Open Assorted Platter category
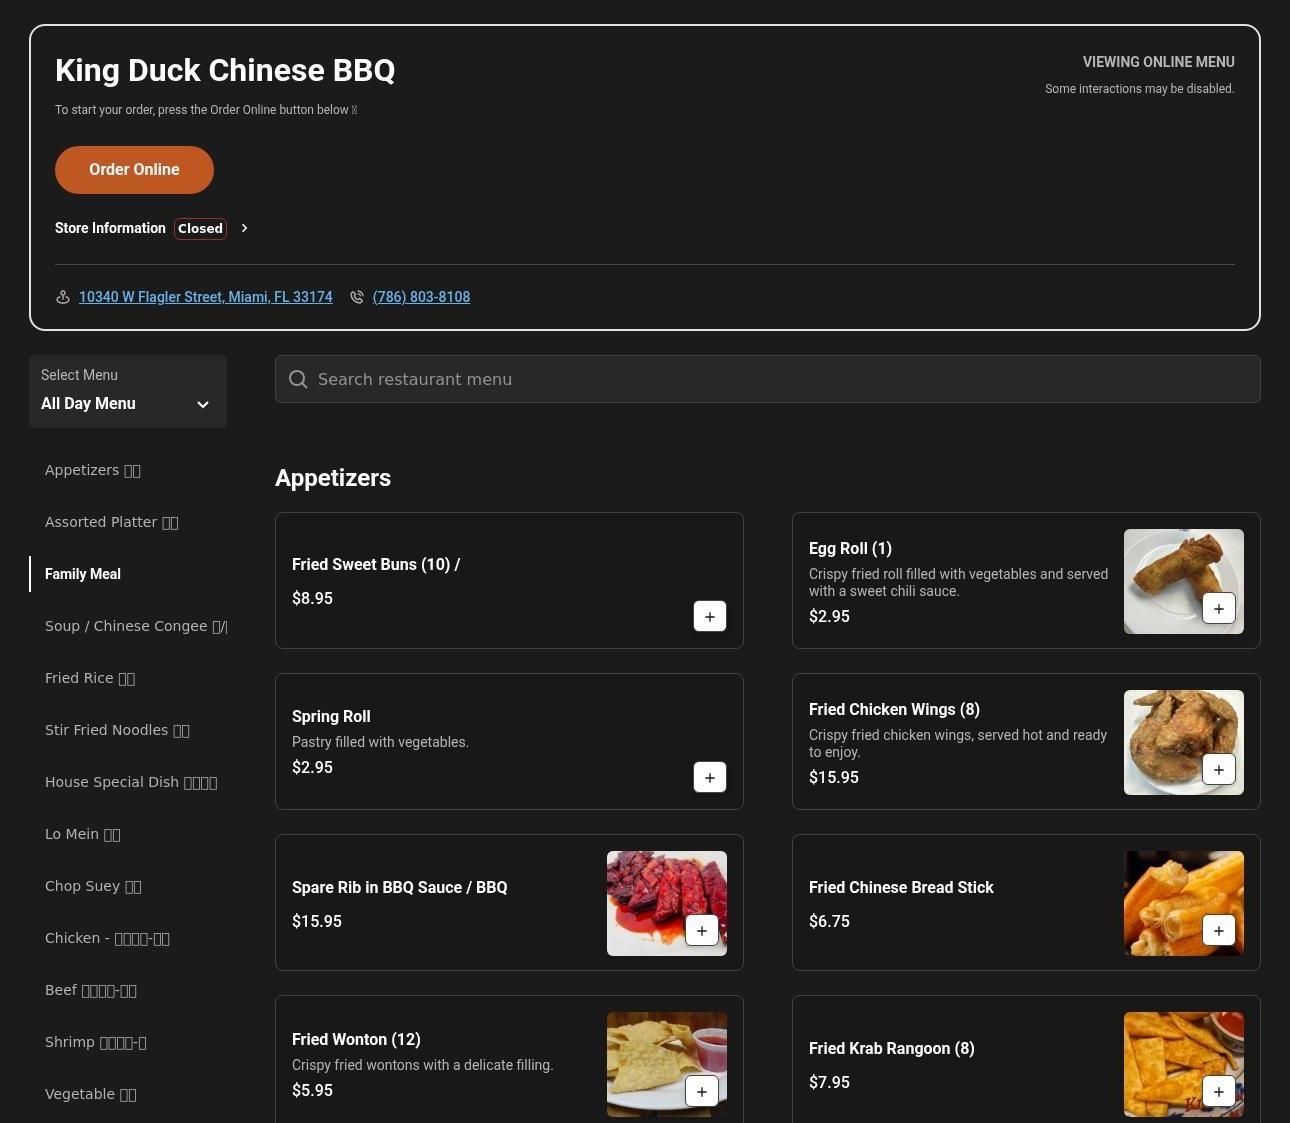1290x1123 pixels. coord(111,522)
